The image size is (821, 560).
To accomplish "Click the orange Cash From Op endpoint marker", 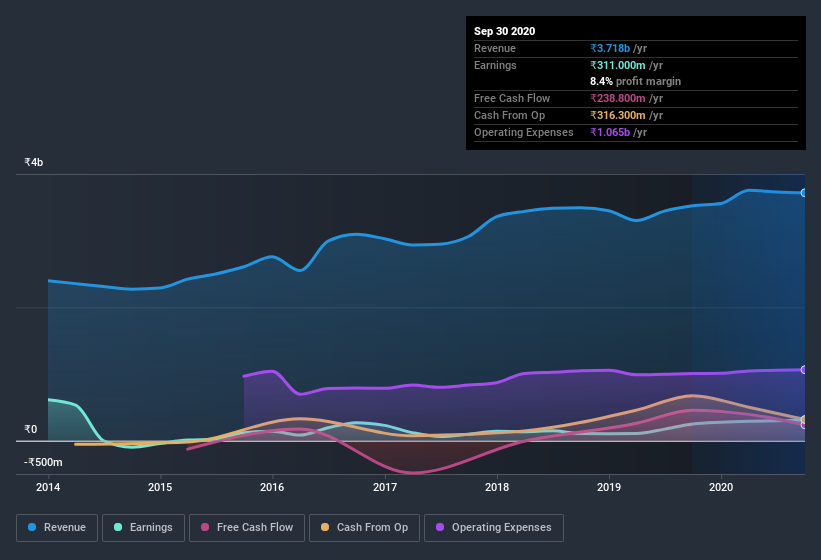I will 803,419.
